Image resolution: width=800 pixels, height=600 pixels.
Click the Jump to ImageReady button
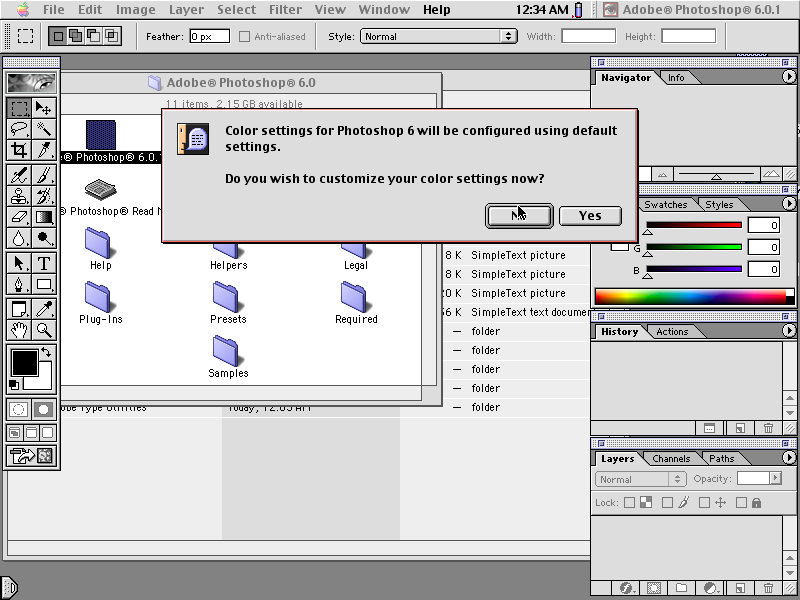[32, 456]
